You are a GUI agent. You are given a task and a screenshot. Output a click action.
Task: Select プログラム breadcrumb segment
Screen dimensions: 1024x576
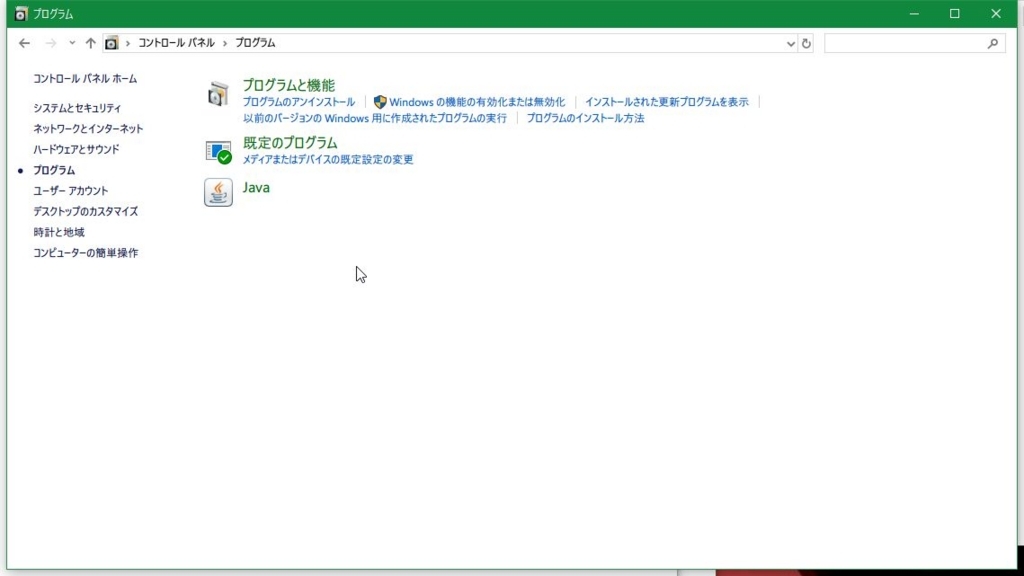point(255,43)
